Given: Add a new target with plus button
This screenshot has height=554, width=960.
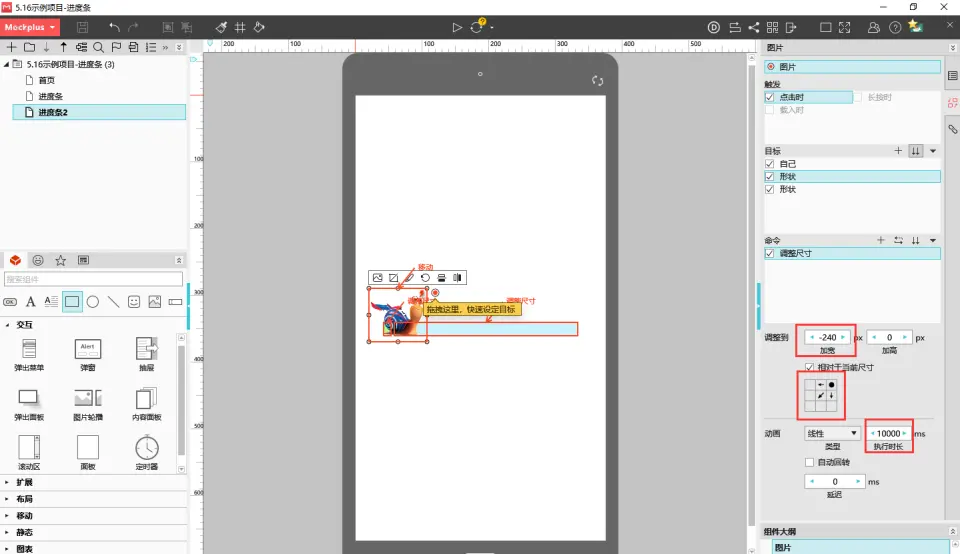Looking at the screenshot, I should [898, 151].
